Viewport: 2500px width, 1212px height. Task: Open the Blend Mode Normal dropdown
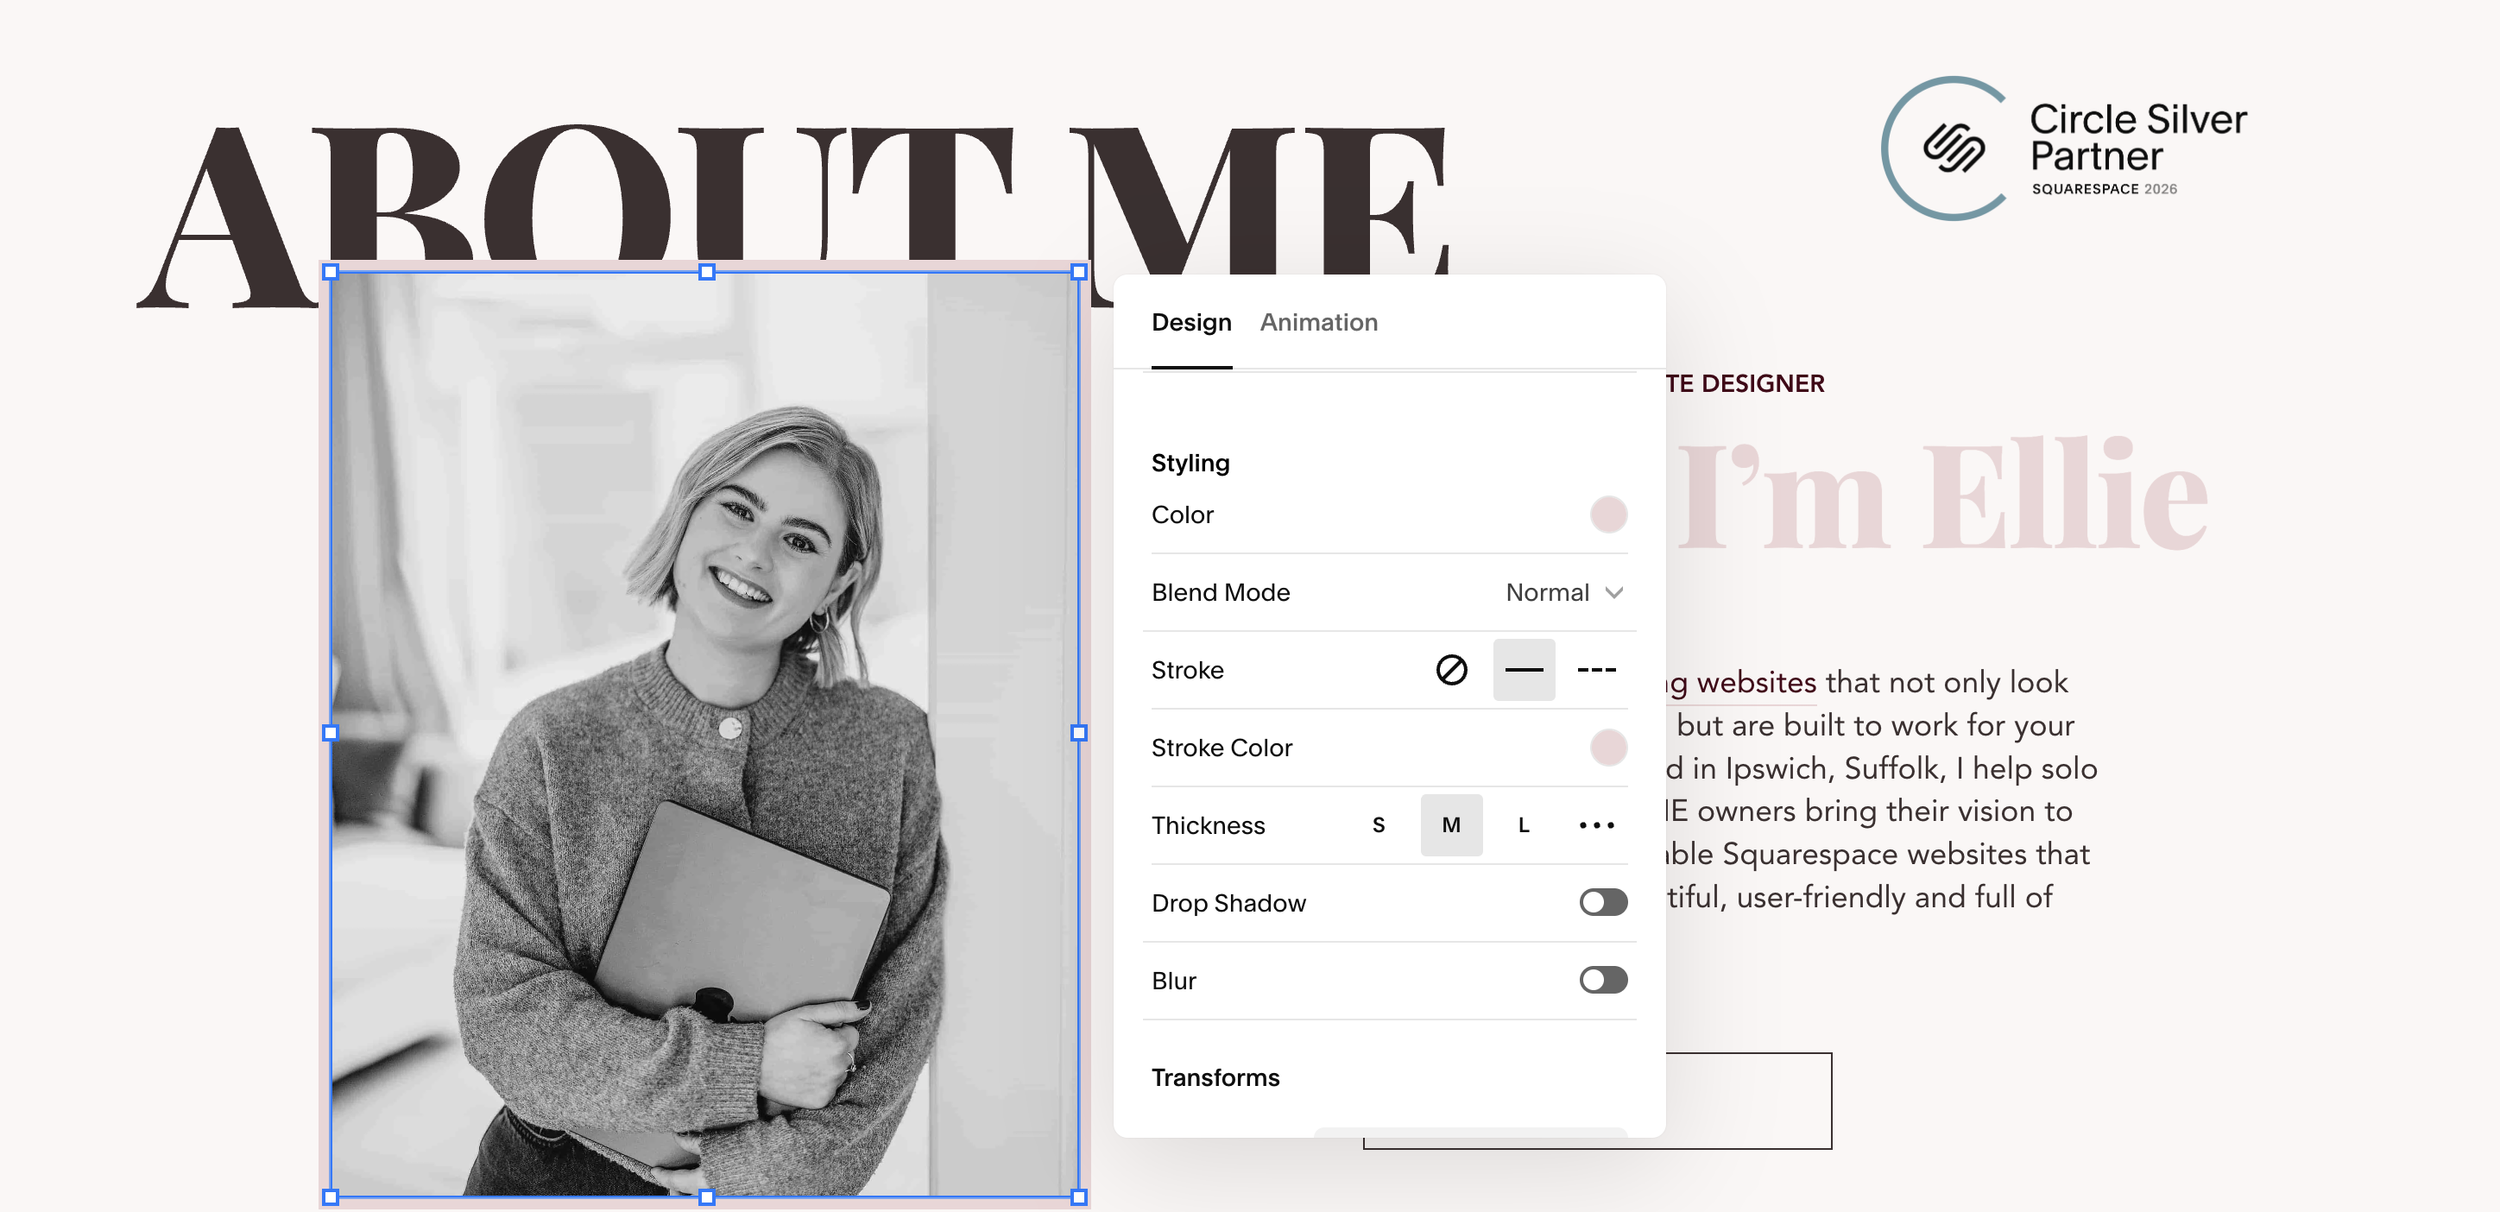[x=1547, y=593]
